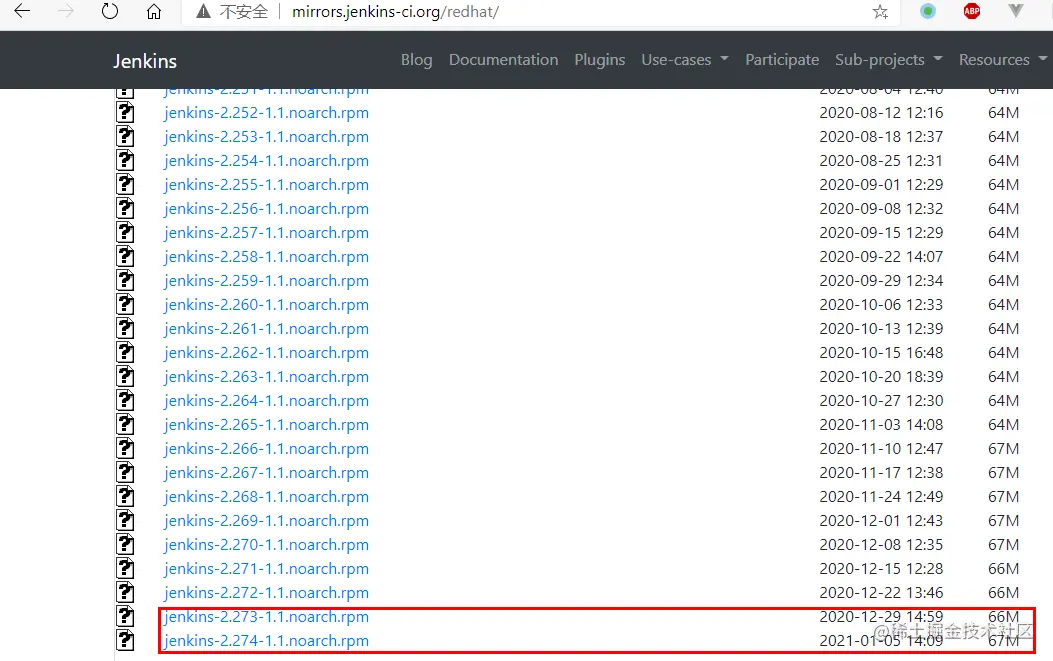Open the Blog nav item
Viewport: 1053px width, 661px height.
[416, 60]
